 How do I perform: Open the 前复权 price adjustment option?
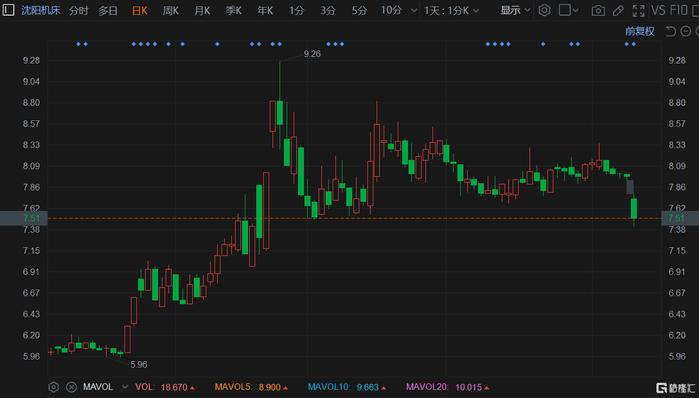pyautogui.click(x=640, y=31)
